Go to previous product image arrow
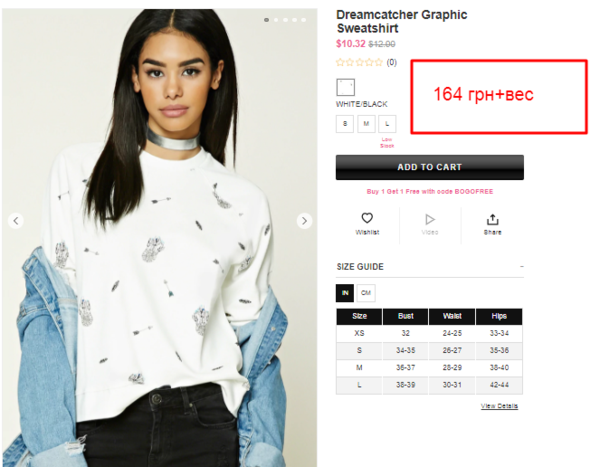 tap(16, 221)
